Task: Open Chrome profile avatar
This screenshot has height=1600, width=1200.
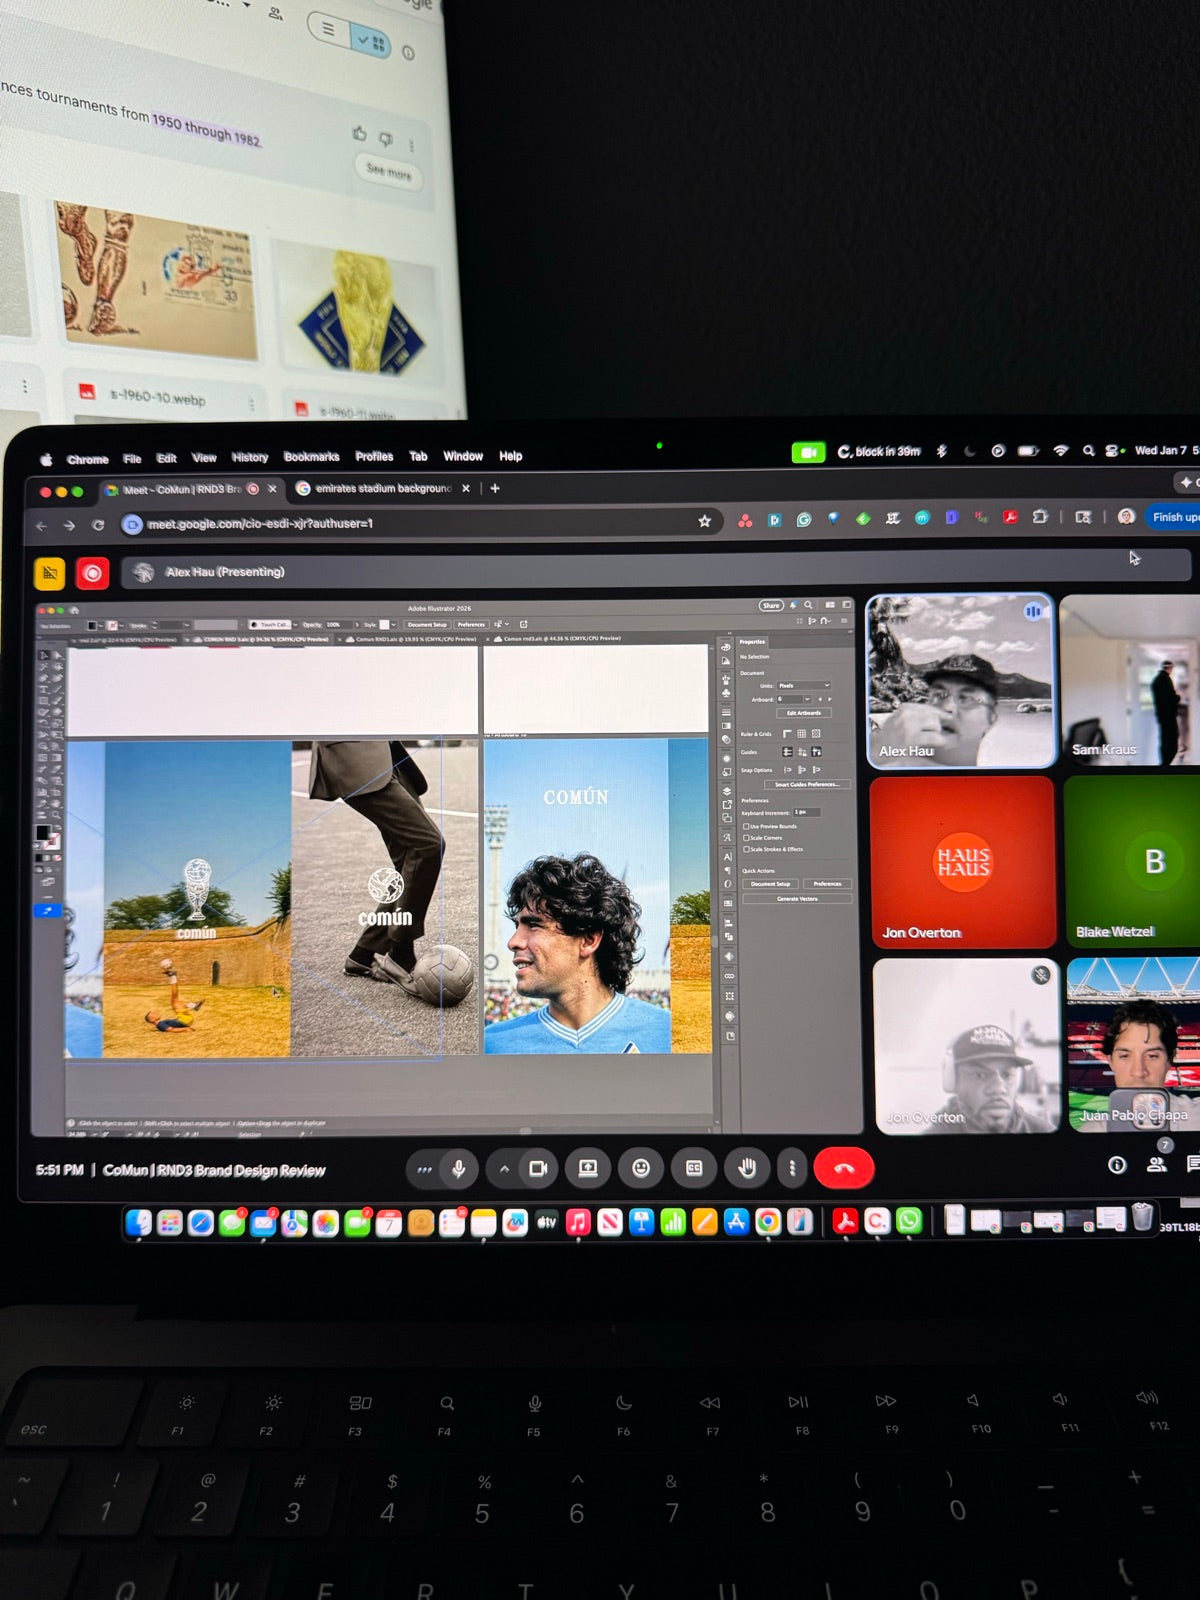Action: [x=1127, y=517]
